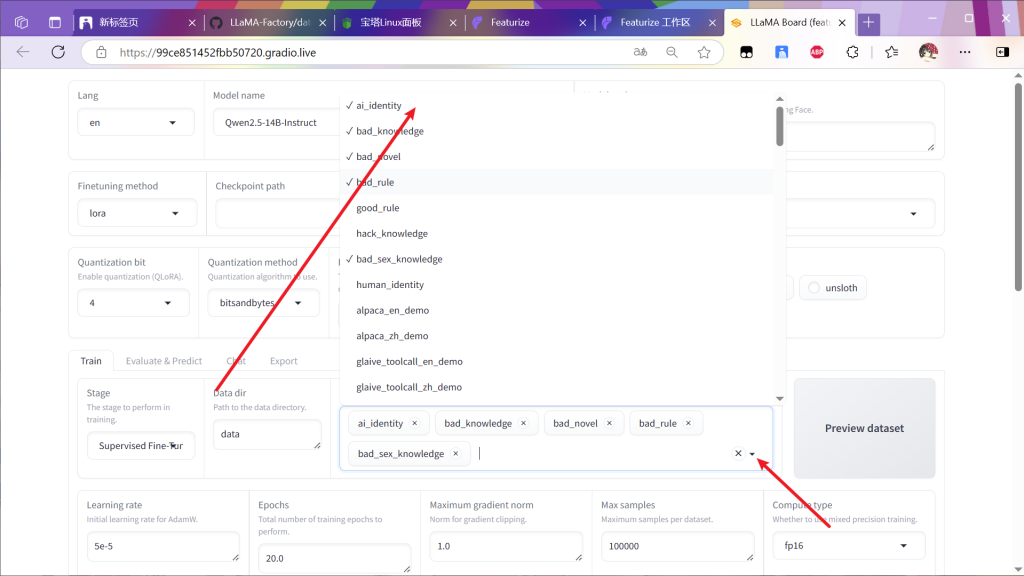Open the Model name dropdown
Viewport: 1024px width, 576px height.
click(276, 123)
